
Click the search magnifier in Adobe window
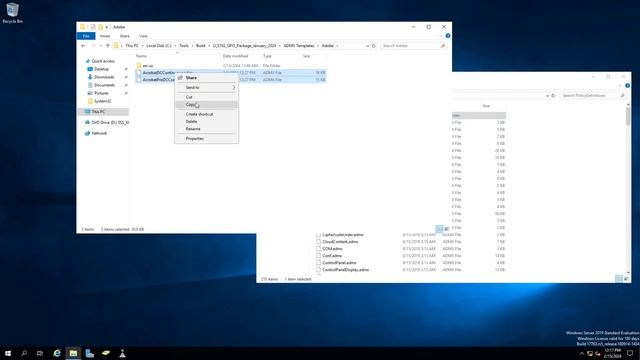[x=443, y=46]
